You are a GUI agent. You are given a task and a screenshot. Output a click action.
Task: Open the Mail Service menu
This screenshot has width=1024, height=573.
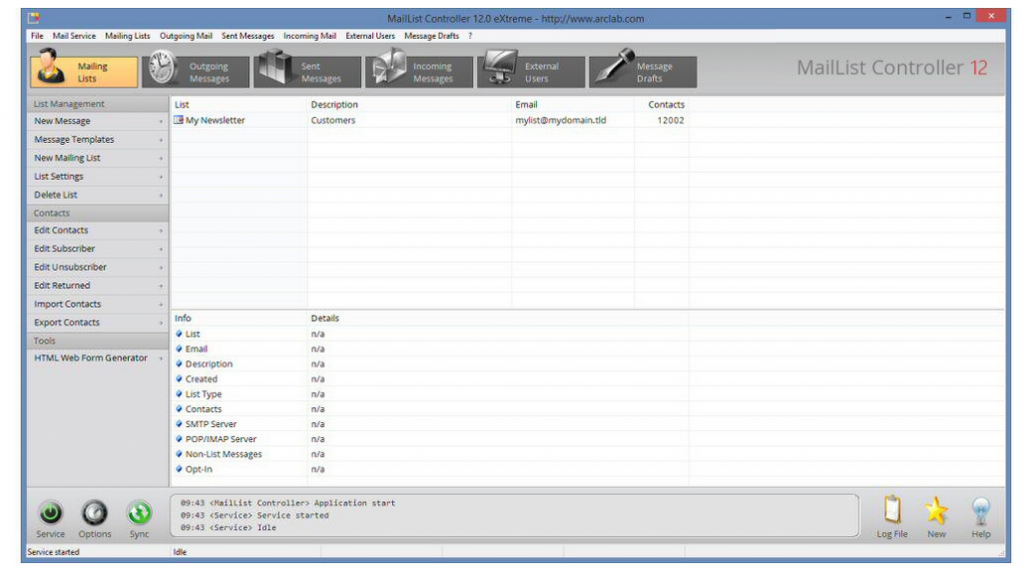pos(74,36)
